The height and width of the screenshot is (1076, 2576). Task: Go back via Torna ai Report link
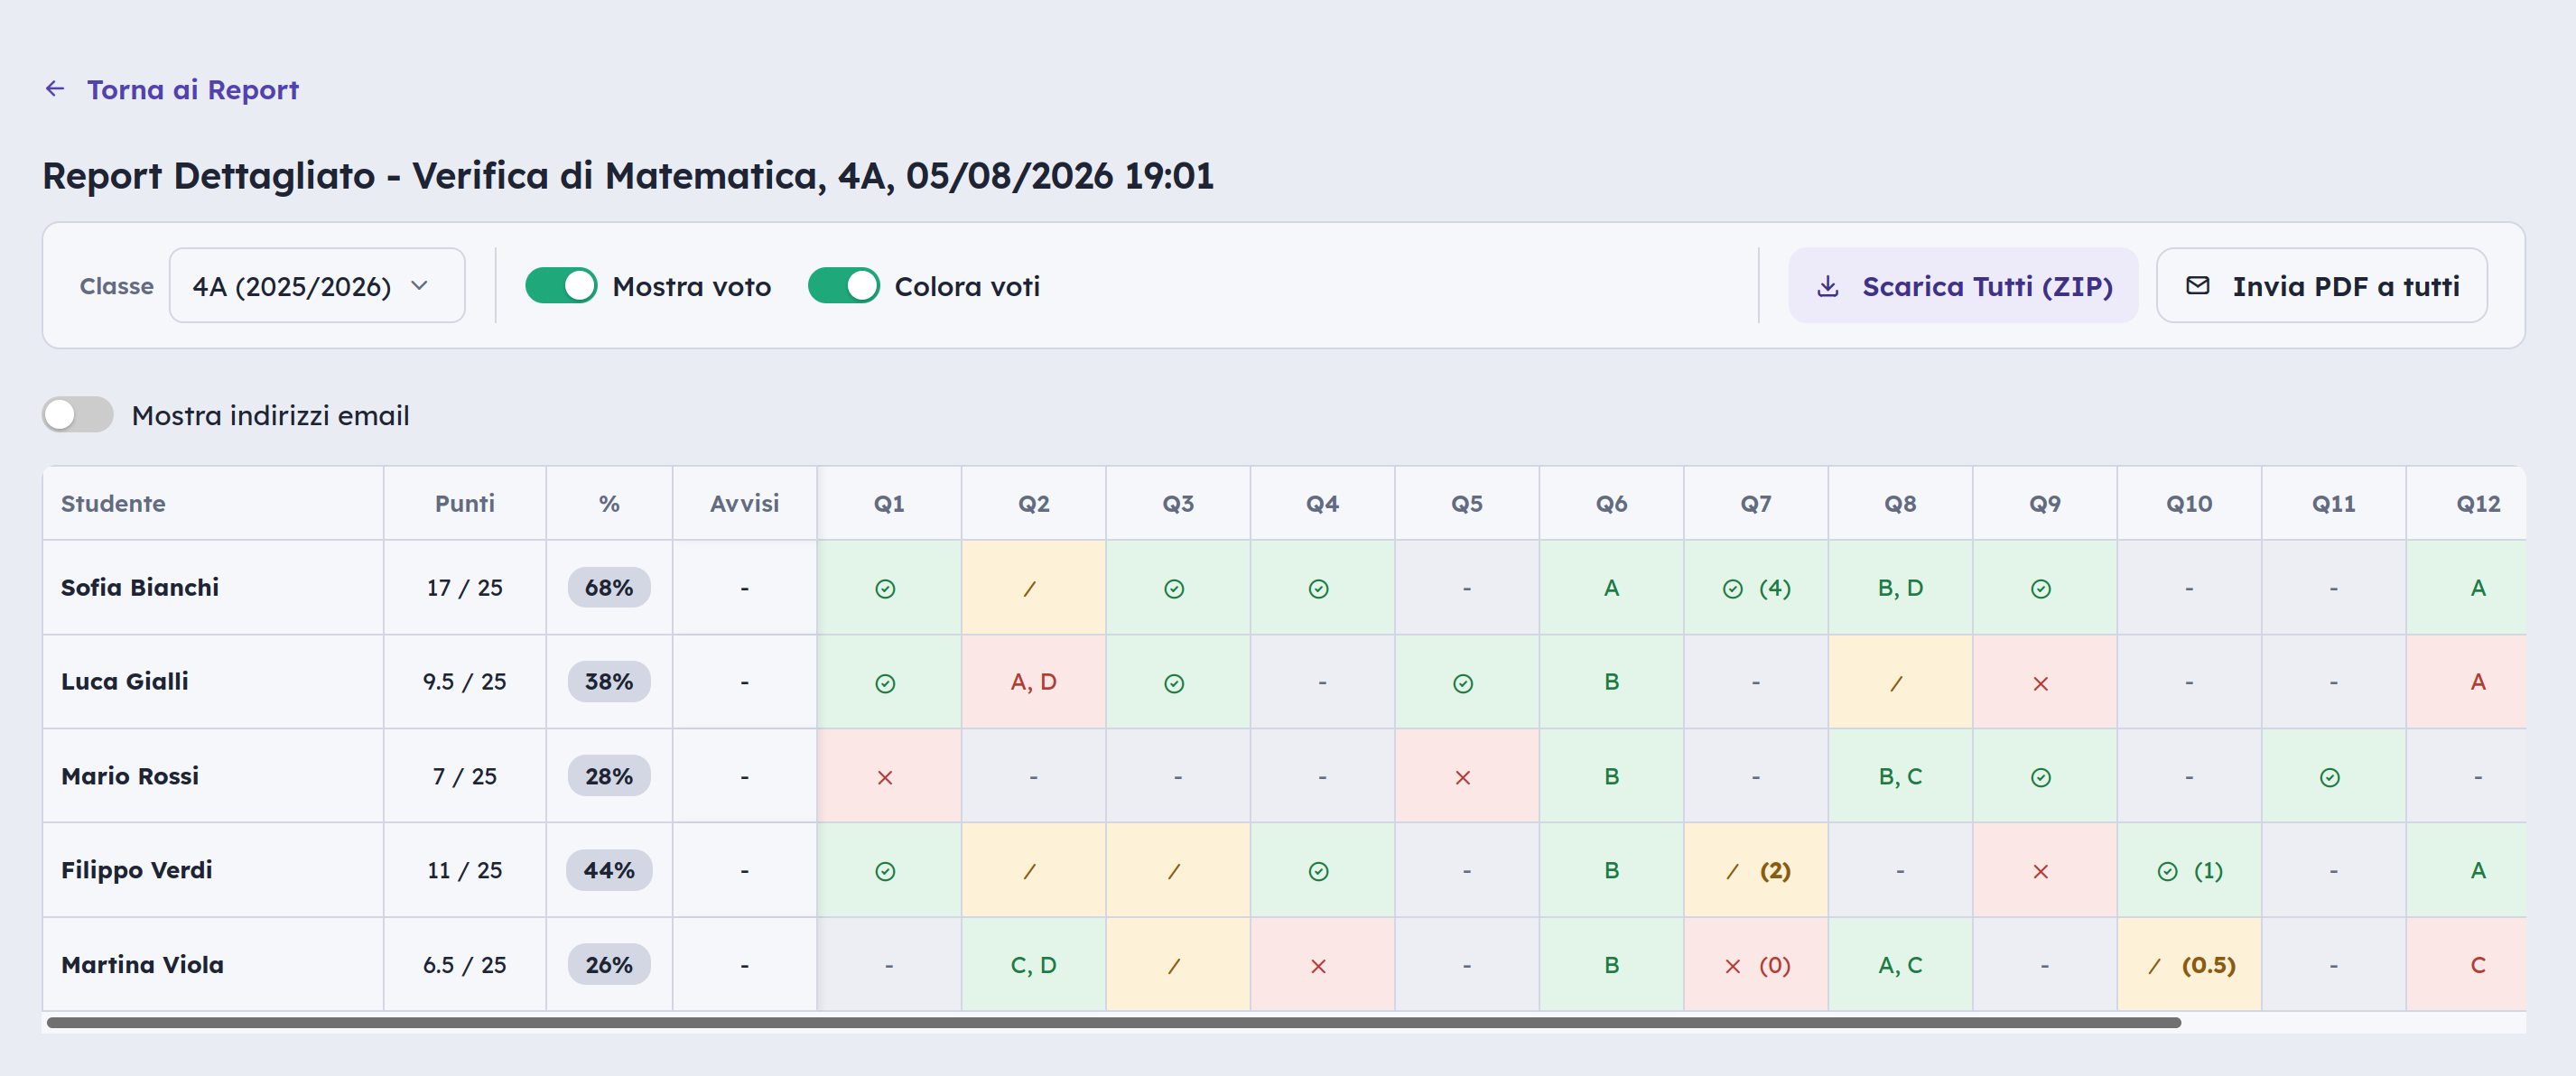point(193,90)
